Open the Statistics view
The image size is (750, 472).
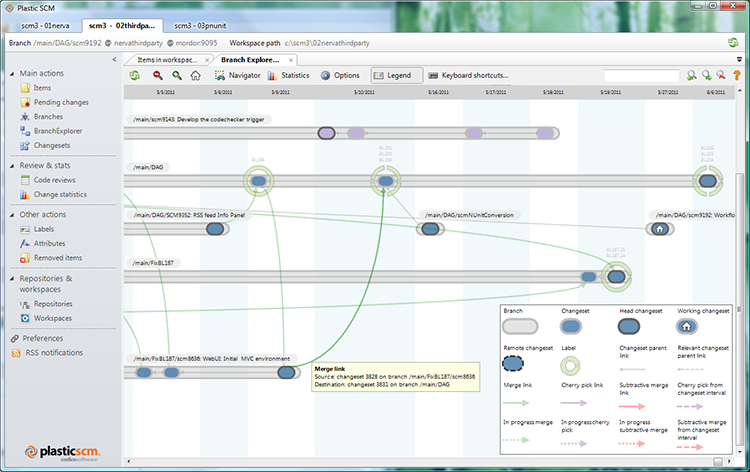[288, 76]
